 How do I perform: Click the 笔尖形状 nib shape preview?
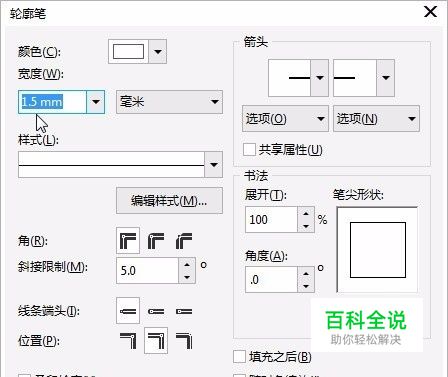[377, 250]
